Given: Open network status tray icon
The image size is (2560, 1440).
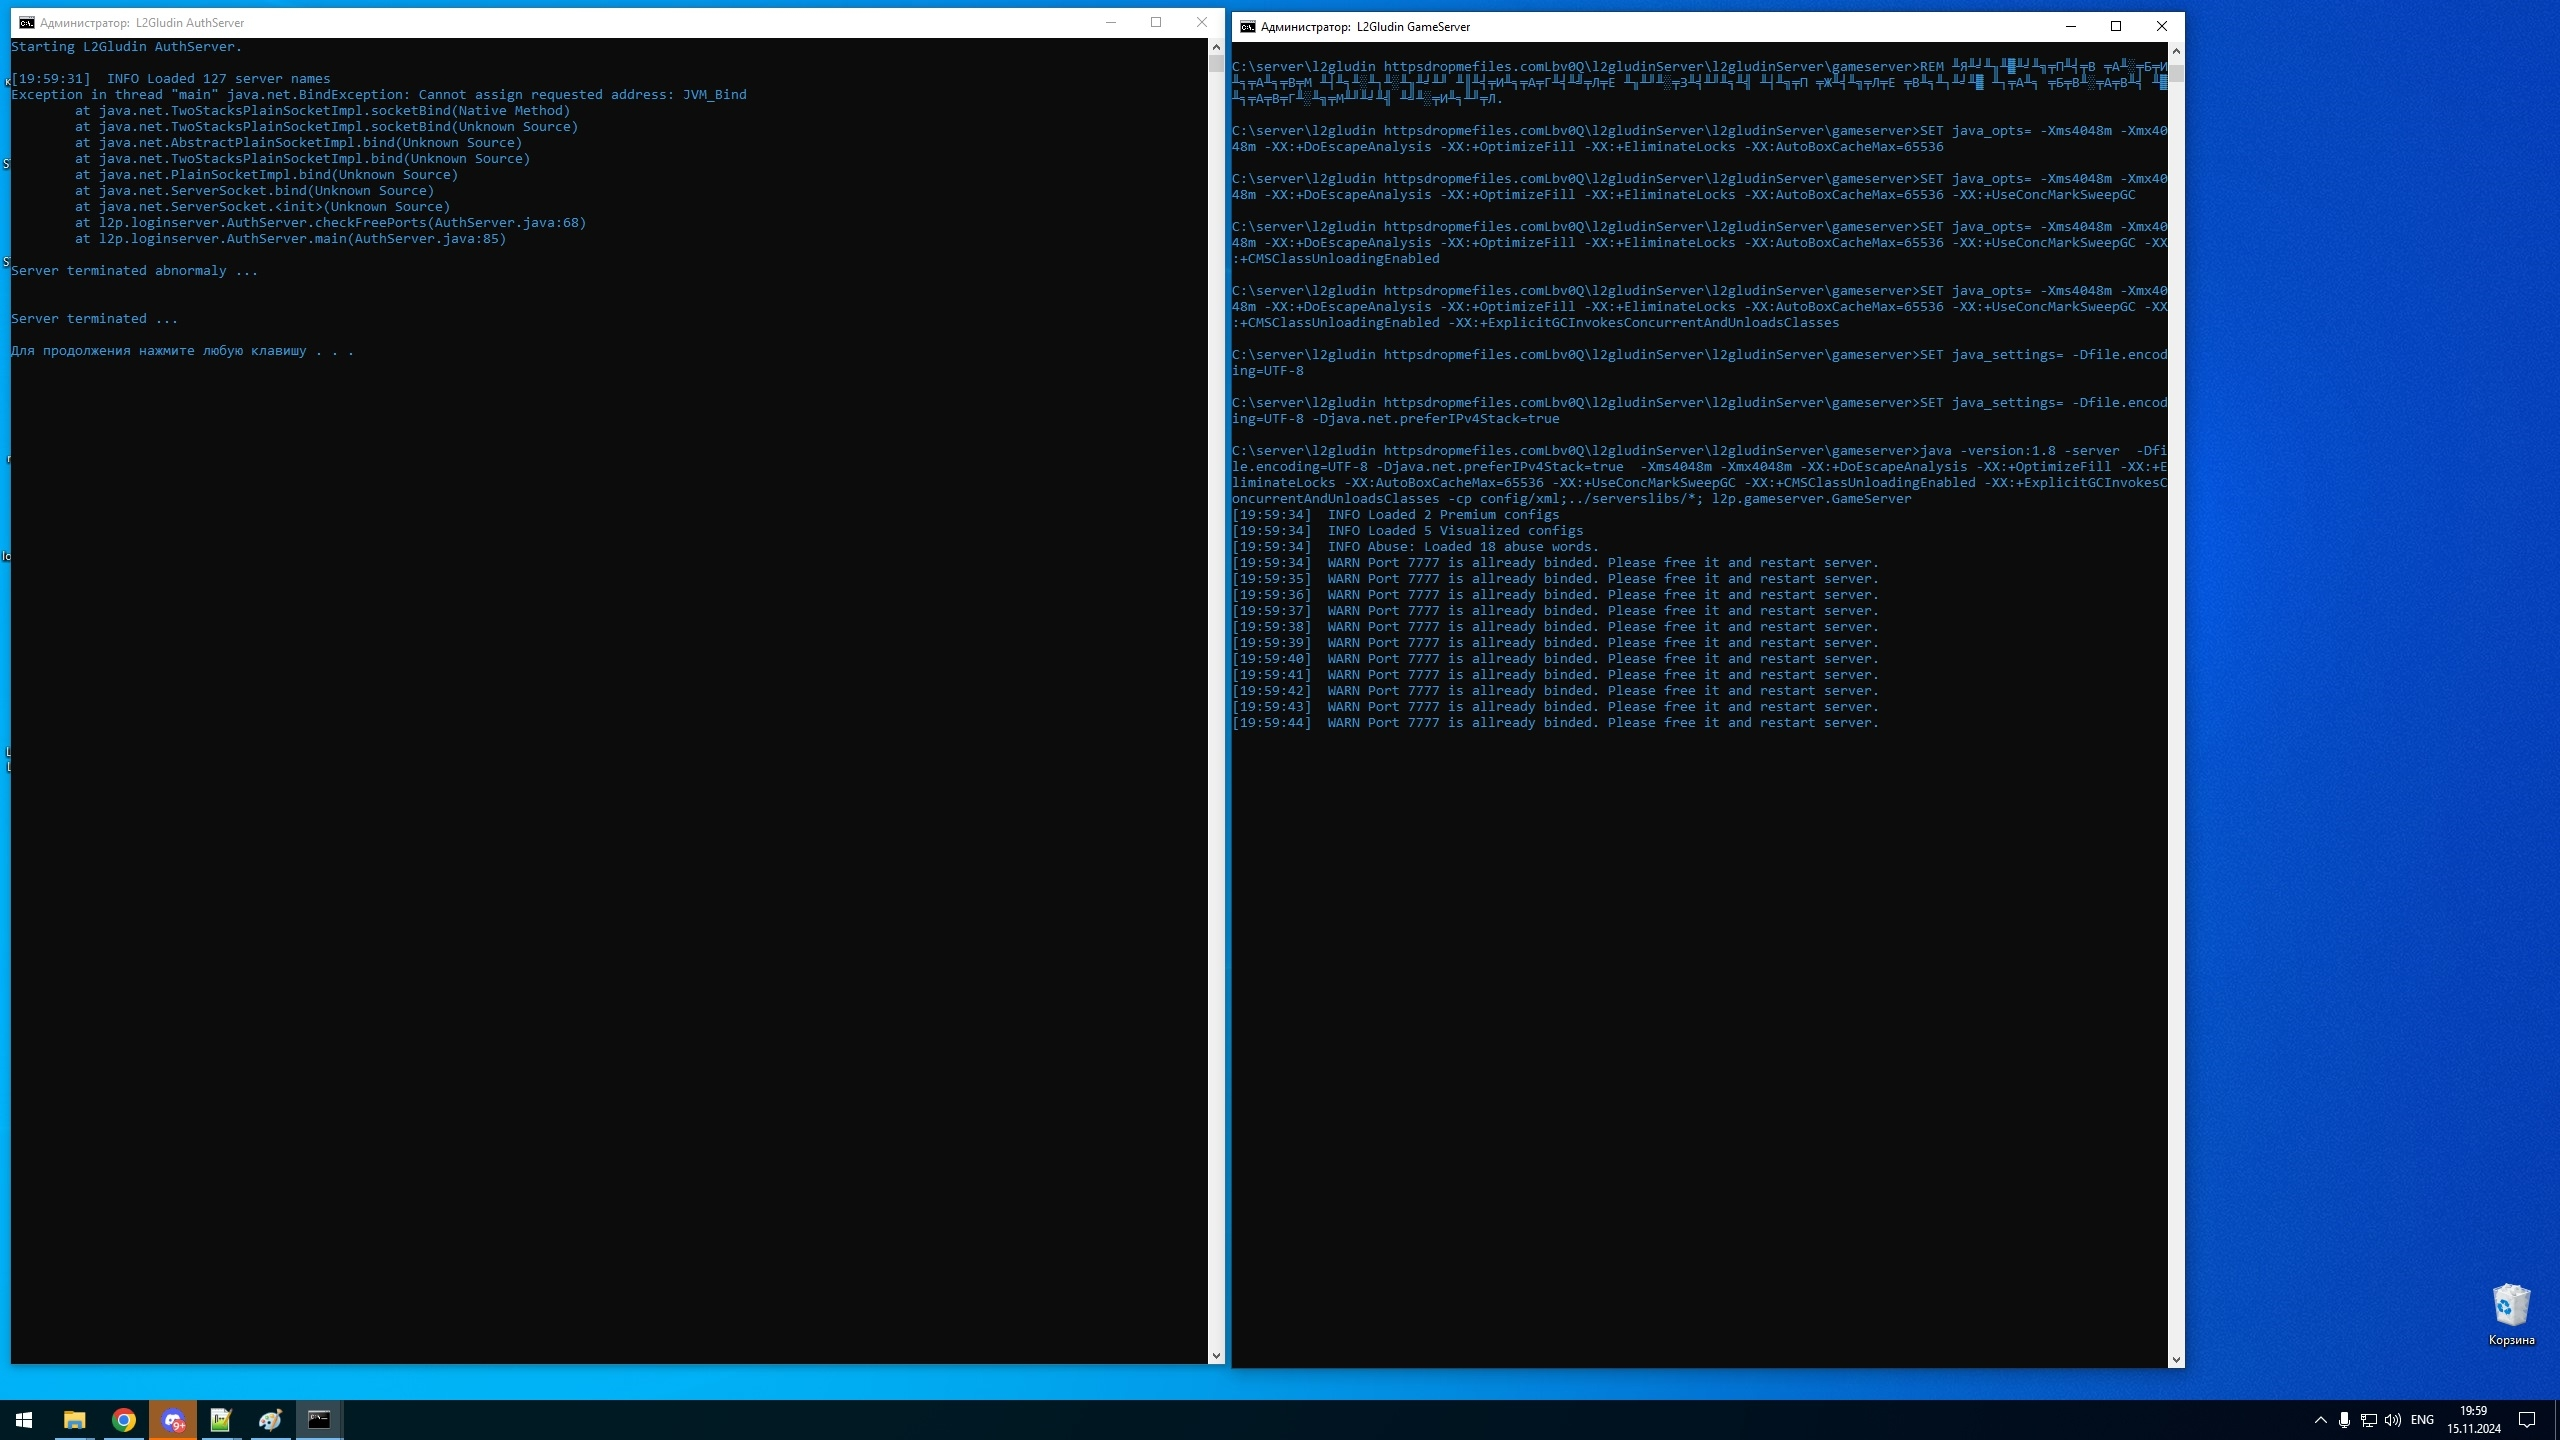Looking at the screenshot, I should (x=2368, y=1420).
